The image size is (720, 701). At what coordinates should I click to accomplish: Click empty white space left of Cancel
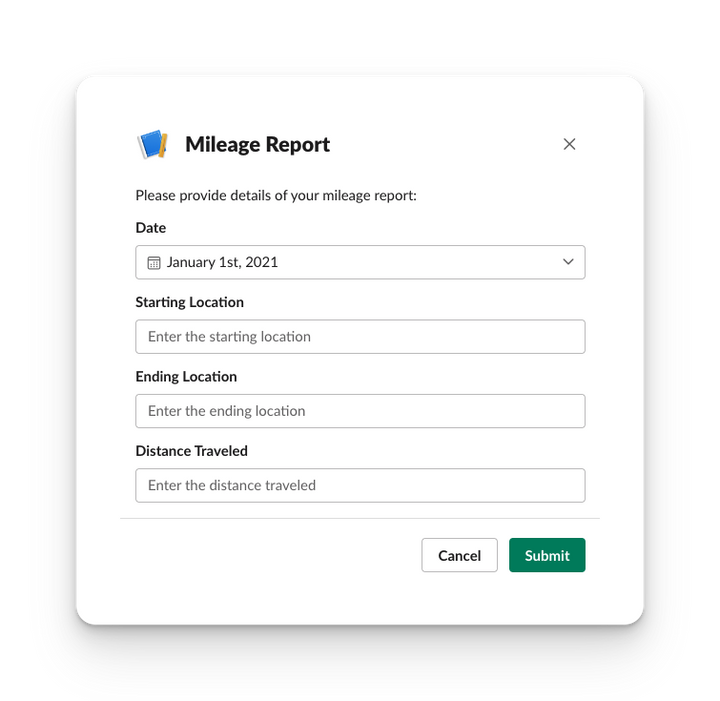(x=270, y=556)
